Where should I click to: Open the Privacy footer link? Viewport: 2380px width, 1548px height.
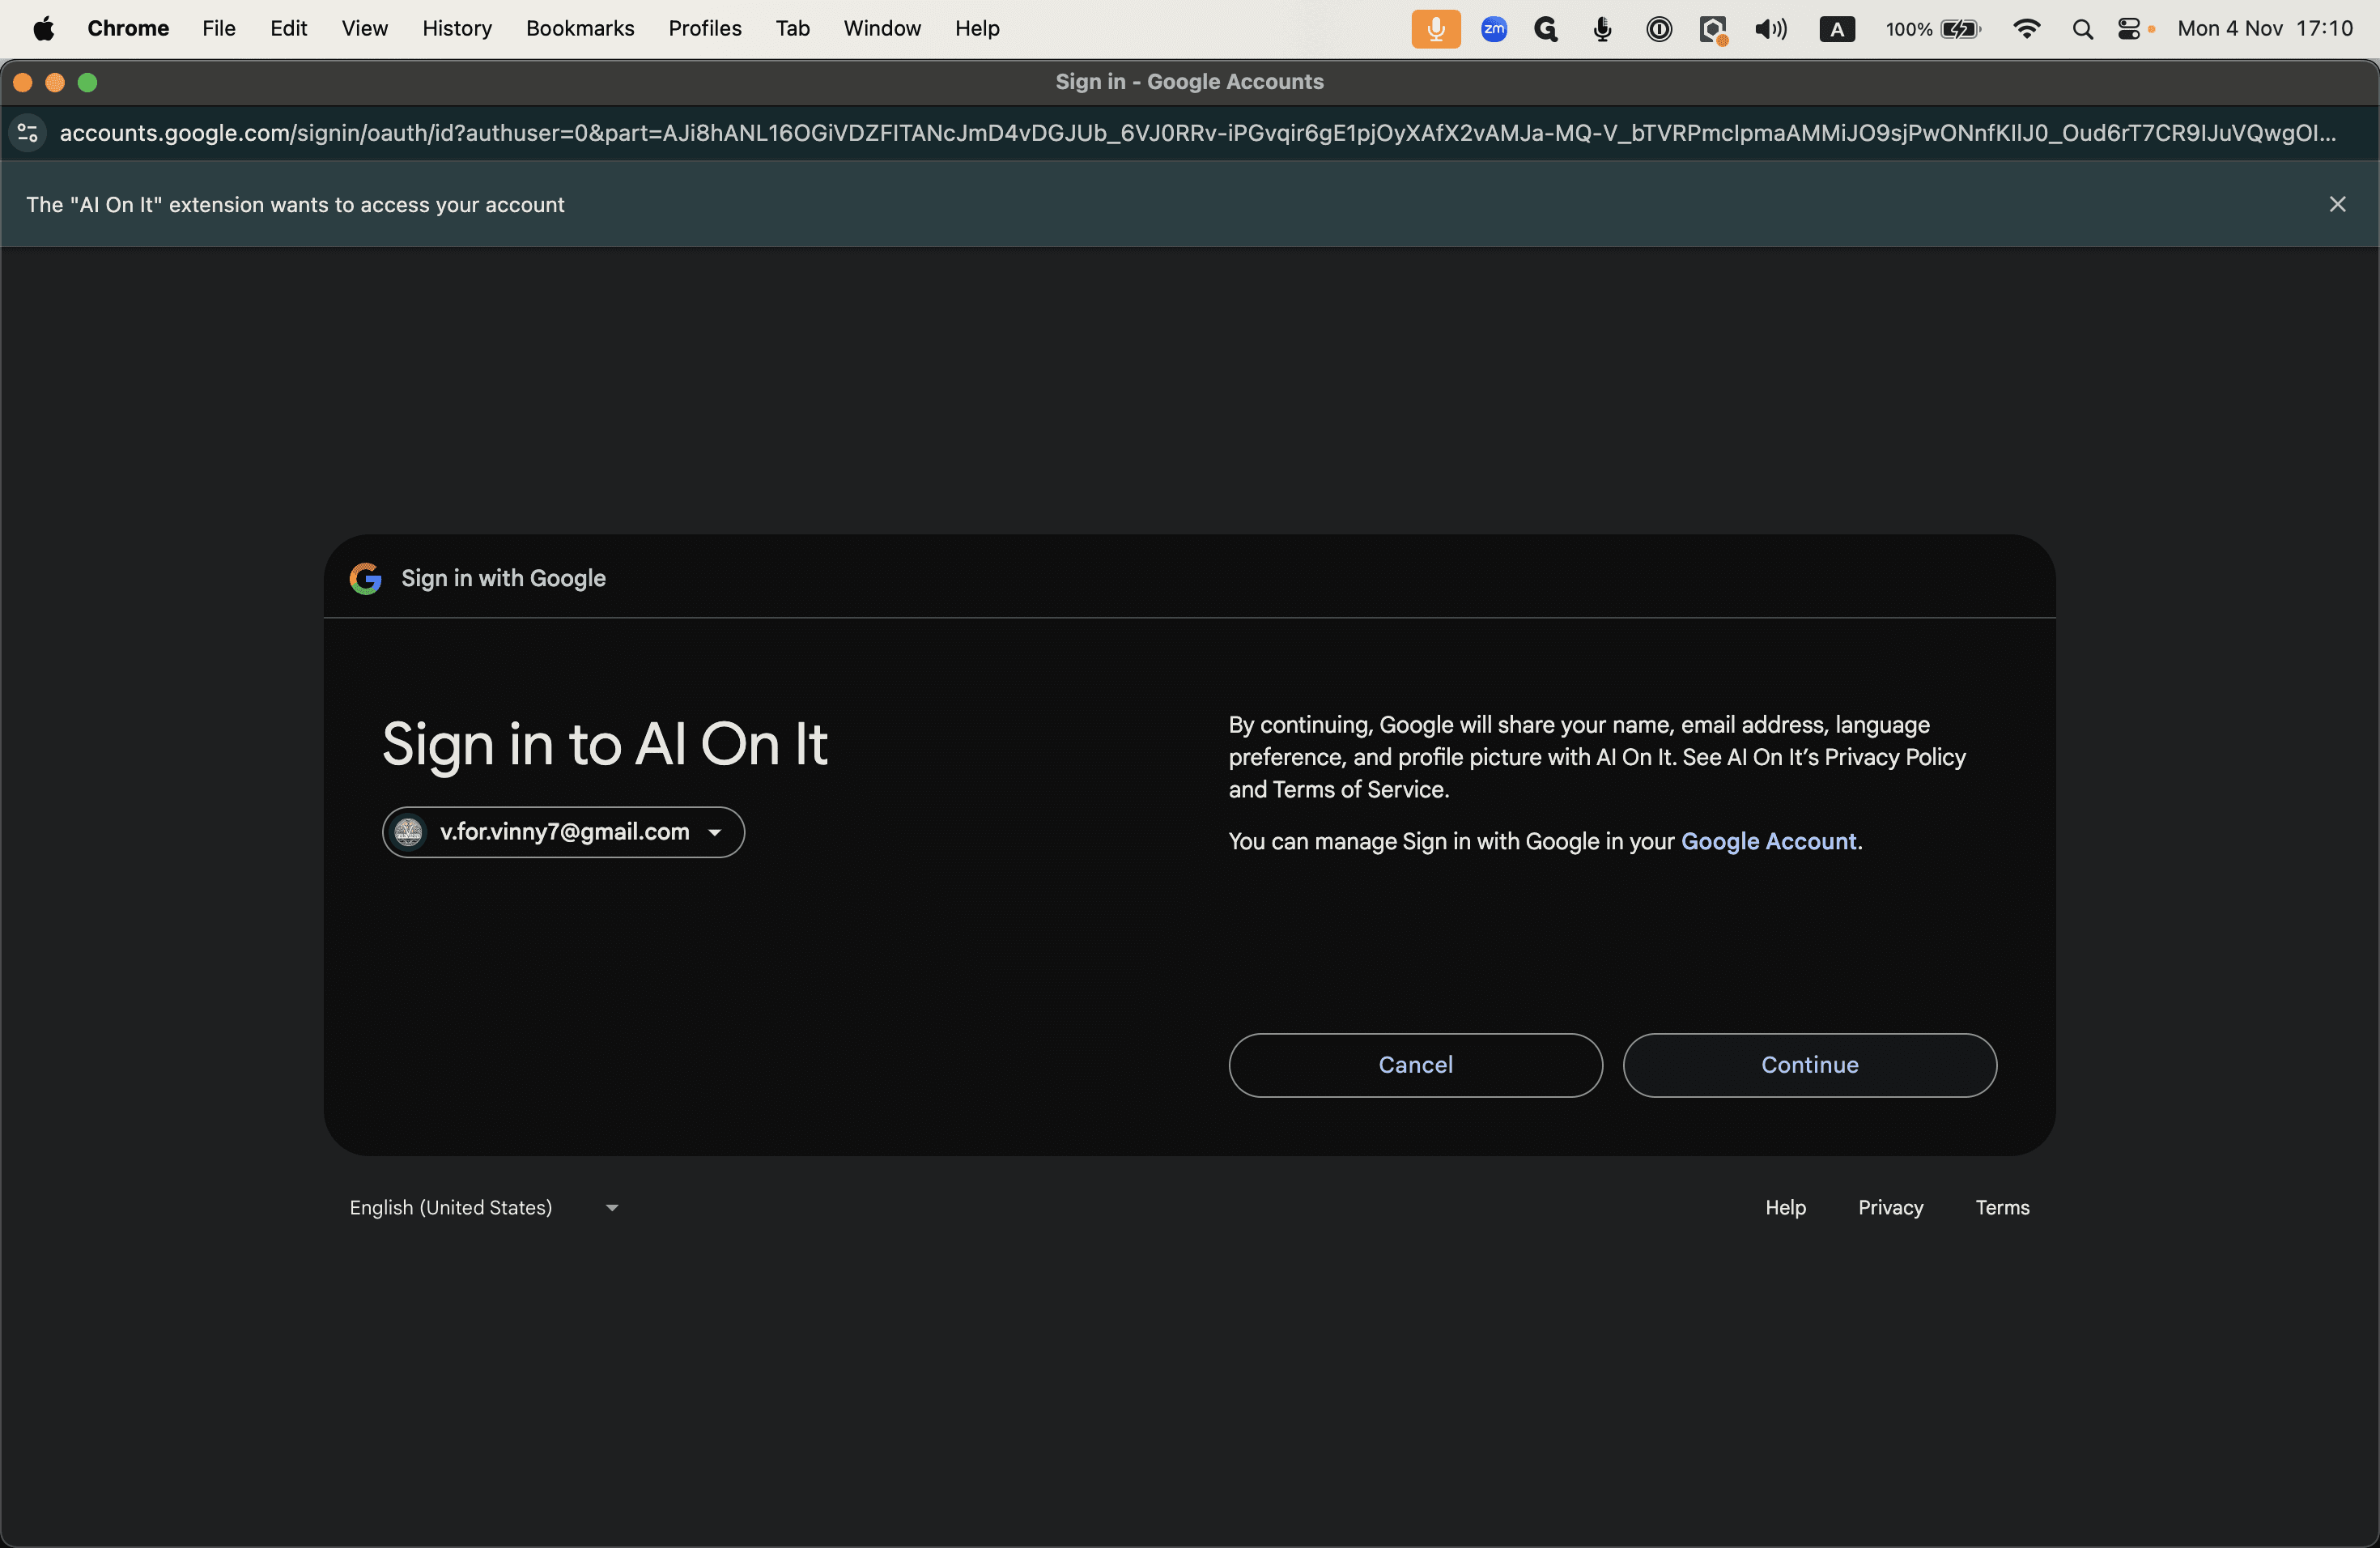click(1890, 1207)
